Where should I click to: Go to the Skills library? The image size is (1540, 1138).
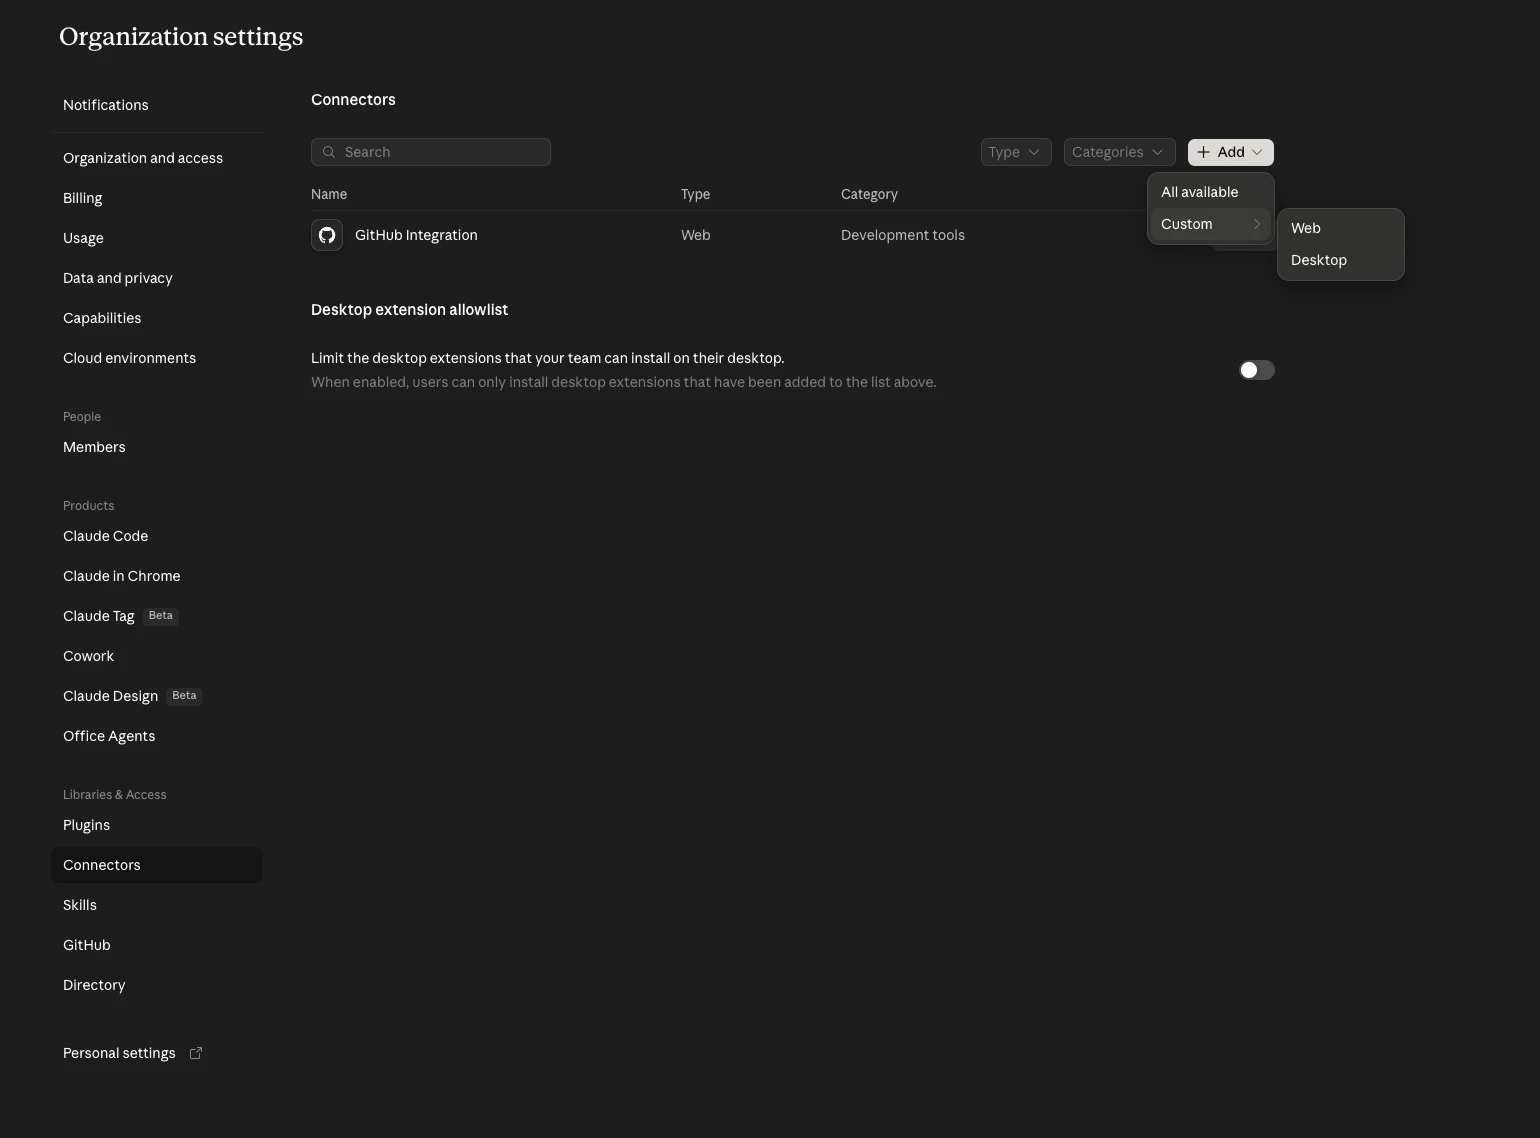pos(157,905)
